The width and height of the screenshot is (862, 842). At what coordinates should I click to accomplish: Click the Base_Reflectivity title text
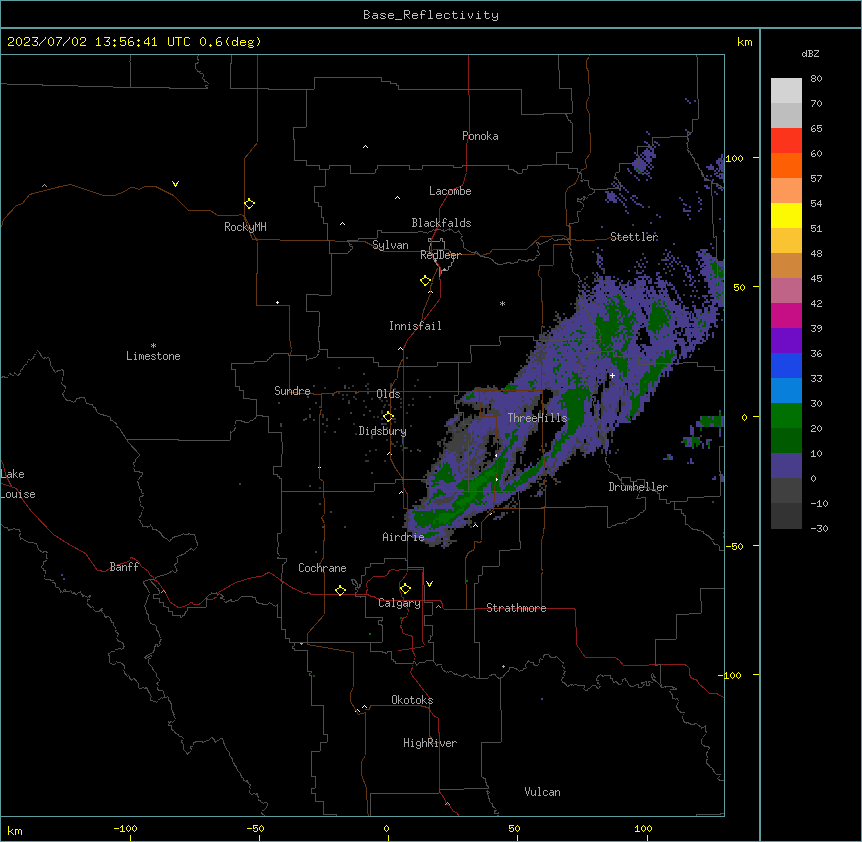coord(431,15)
